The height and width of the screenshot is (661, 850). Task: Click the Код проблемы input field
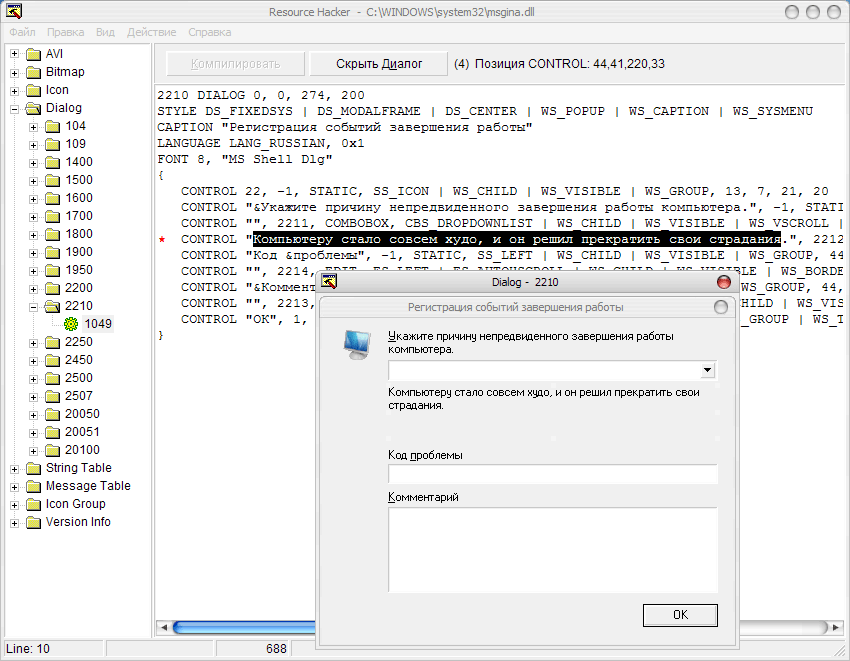click(x=552, y=474)
